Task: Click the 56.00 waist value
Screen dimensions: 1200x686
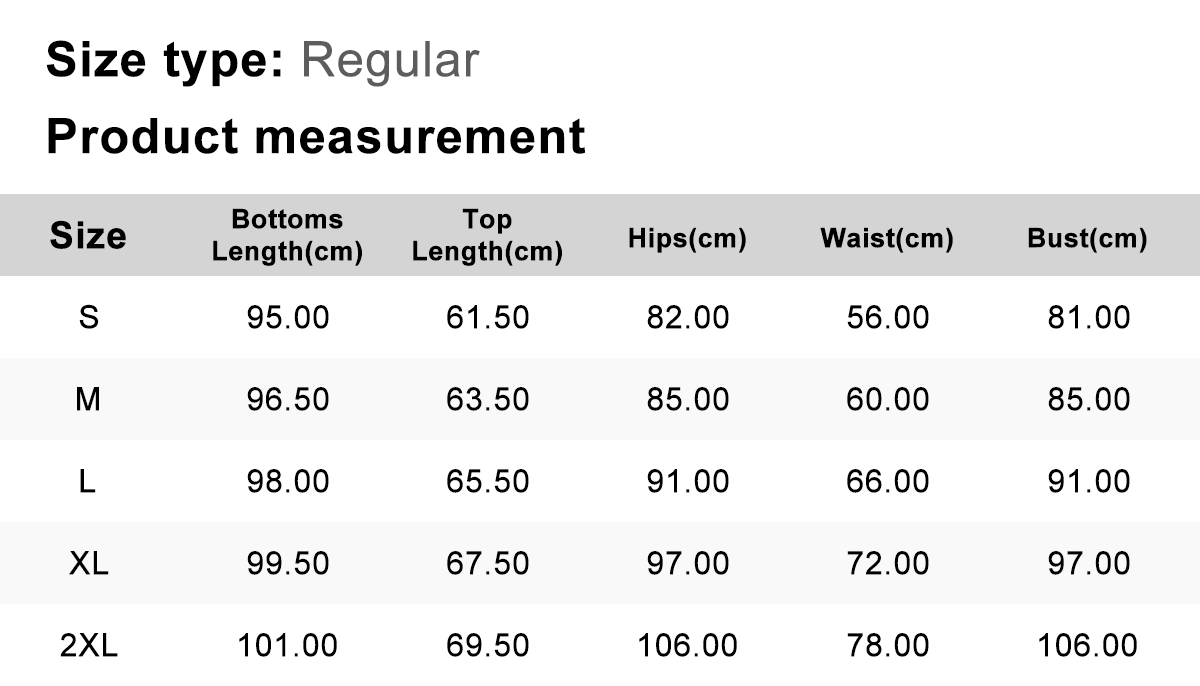Action: coord(887,318)
